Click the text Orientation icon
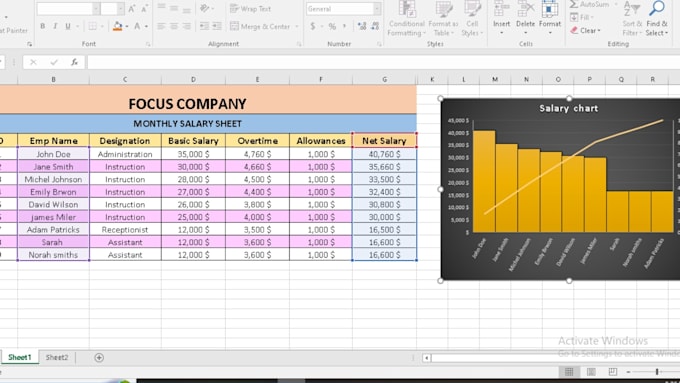The width and height of the screenshot is (680, 383). click(x=204, y=9)
